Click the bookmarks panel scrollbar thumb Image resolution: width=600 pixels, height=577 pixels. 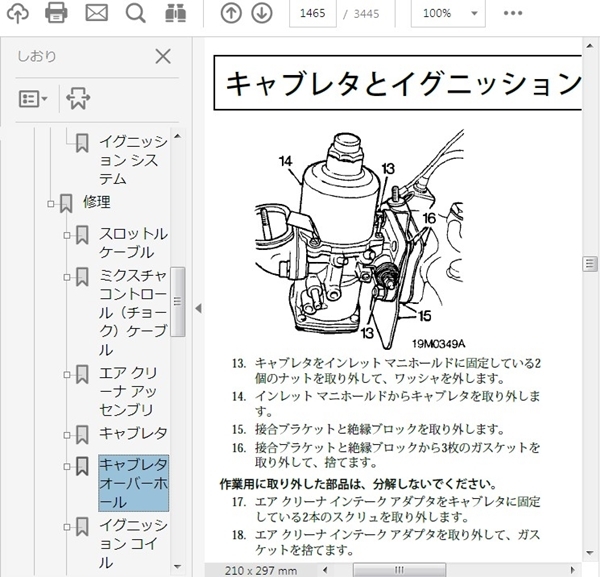(x=177, y=302)
